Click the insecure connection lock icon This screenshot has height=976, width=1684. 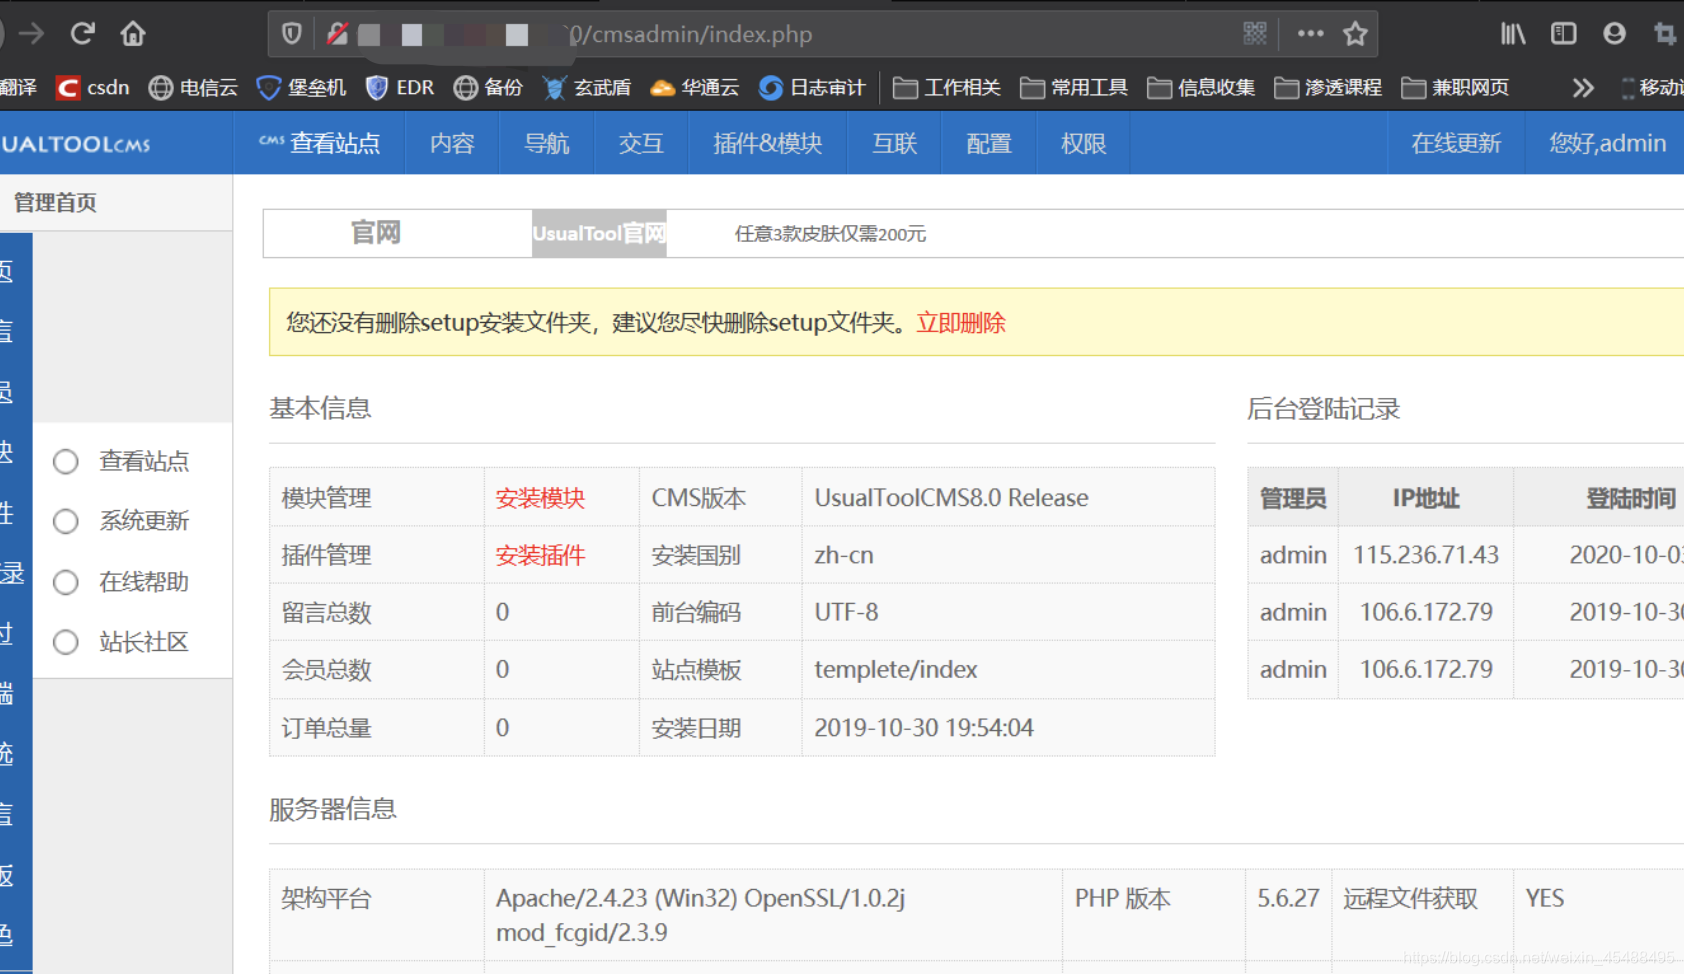(x=337, y=34)
